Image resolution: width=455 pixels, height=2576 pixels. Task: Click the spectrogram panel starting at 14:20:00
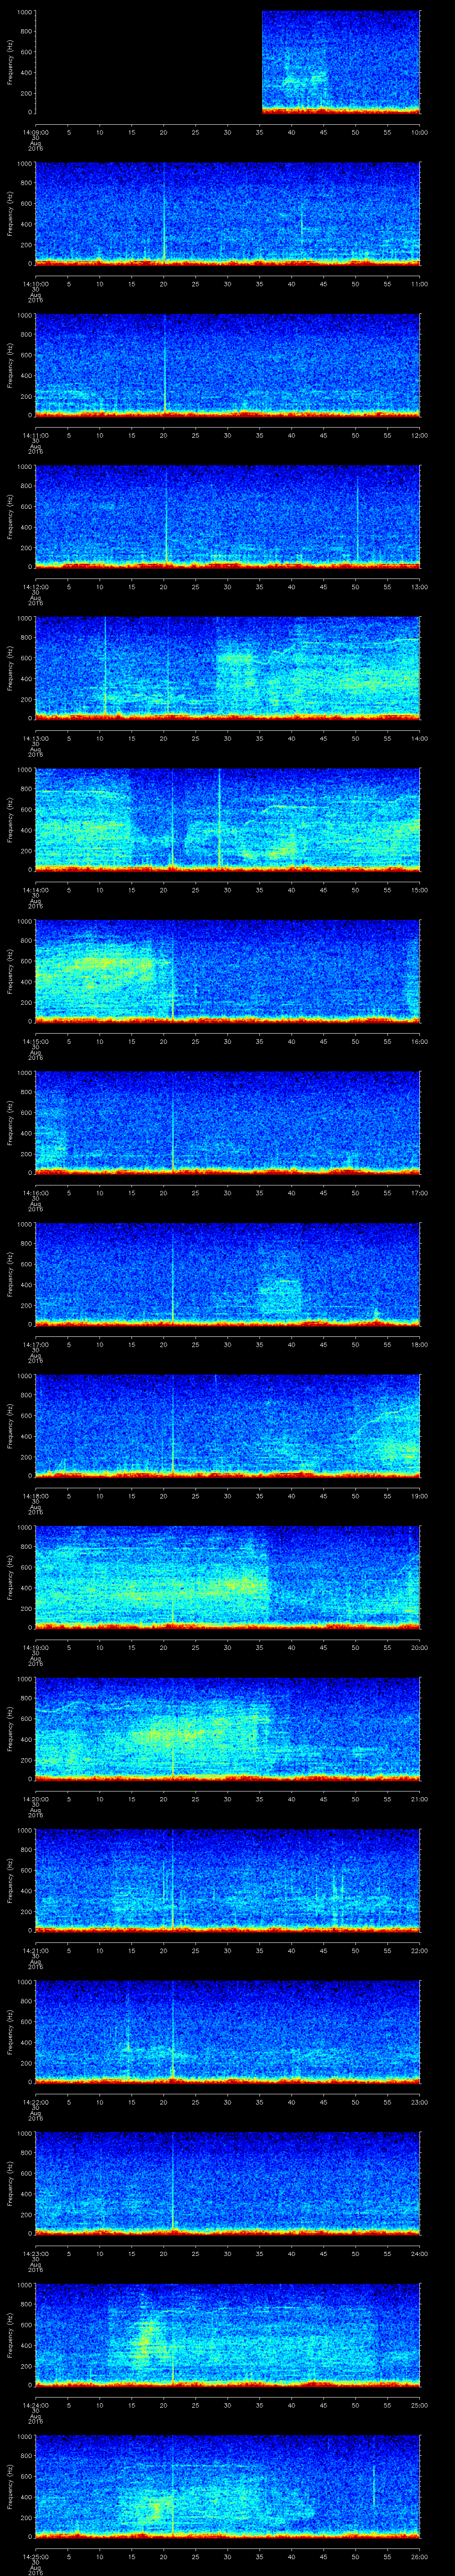(228, 1729)
